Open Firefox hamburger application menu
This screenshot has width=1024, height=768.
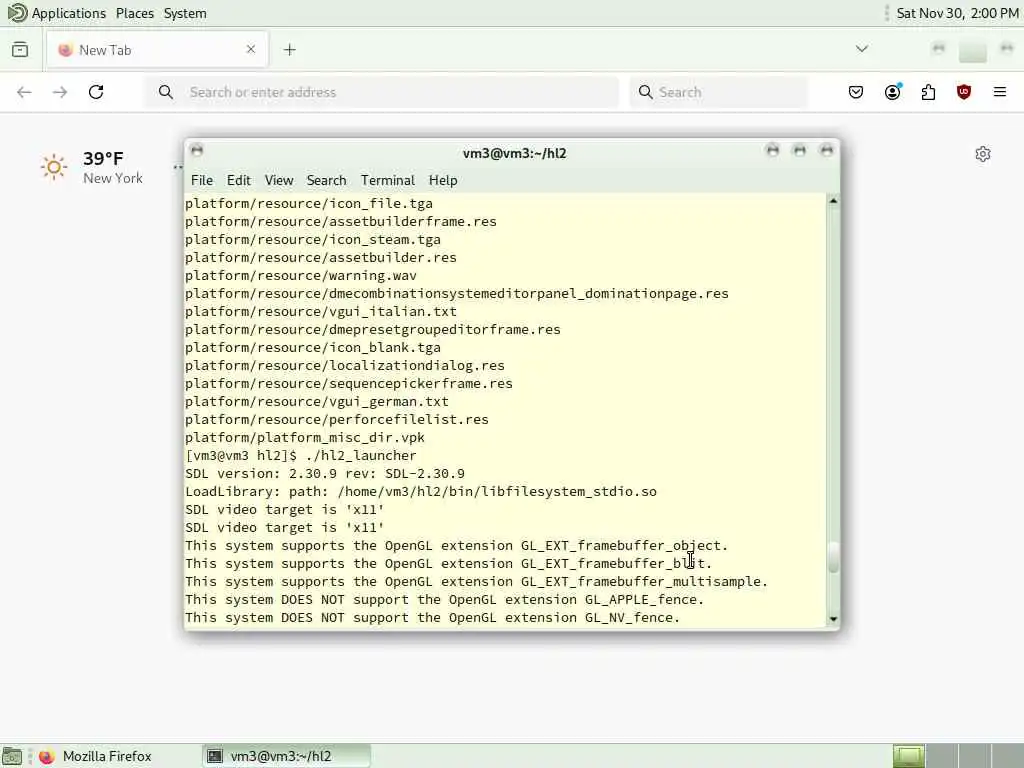[1000, 92]
